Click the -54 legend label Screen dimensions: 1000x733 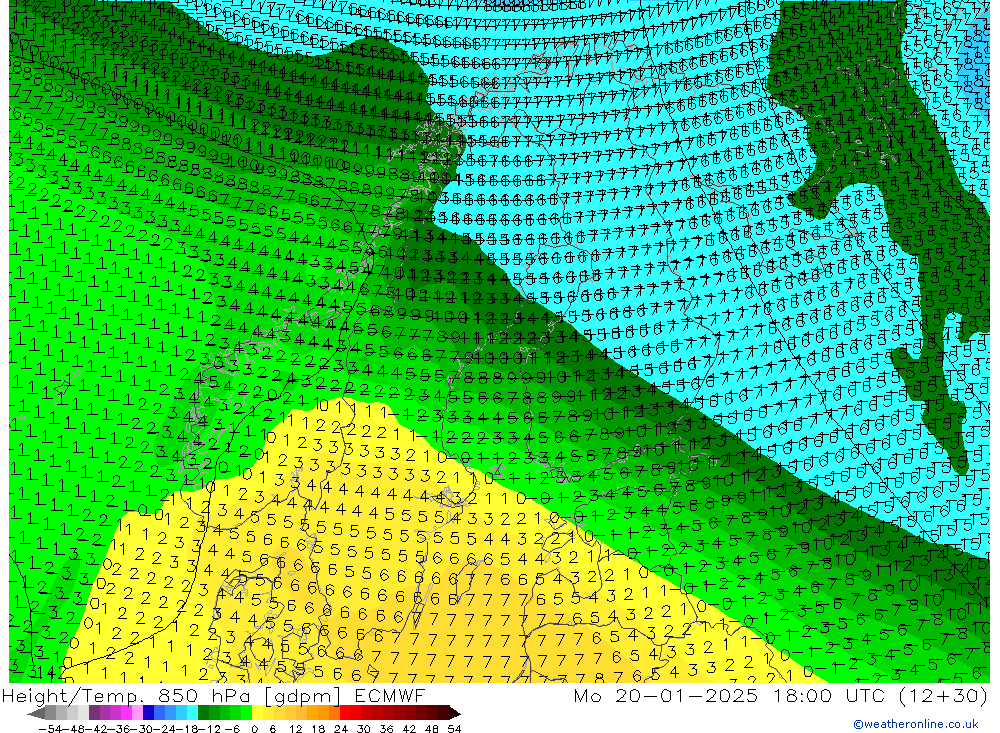48,728
